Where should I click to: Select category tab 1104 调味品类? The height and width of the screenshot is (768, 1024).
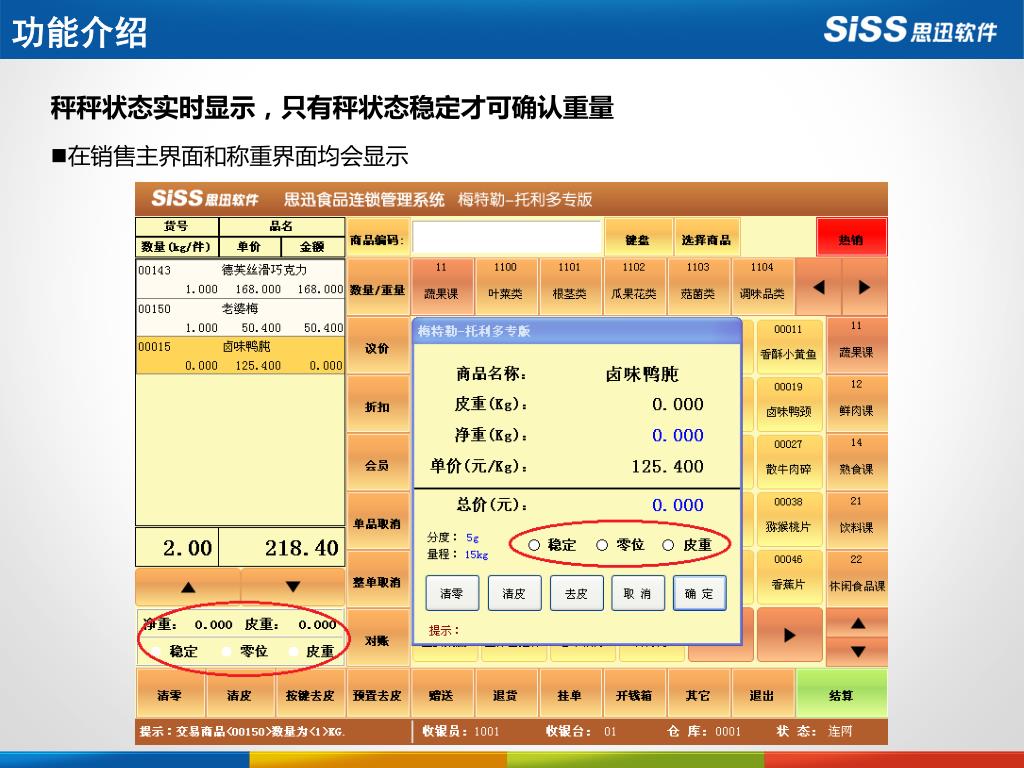click(761, 286)
